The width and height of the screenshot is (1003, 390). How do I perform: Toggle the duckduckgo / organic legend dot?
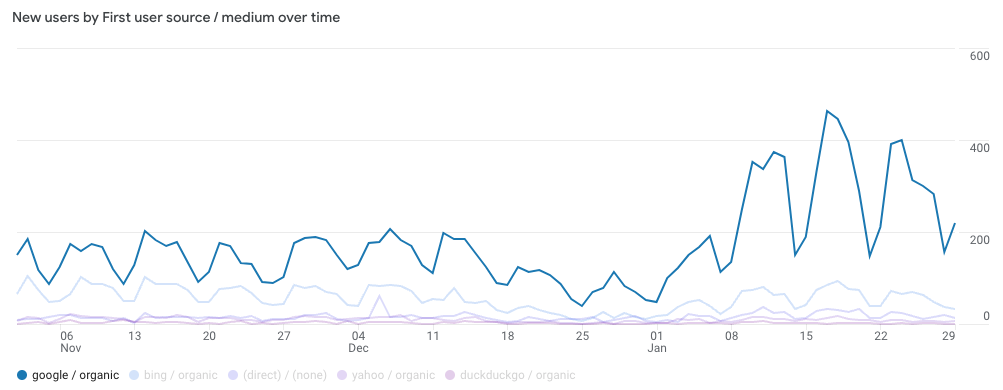point(450,375)
